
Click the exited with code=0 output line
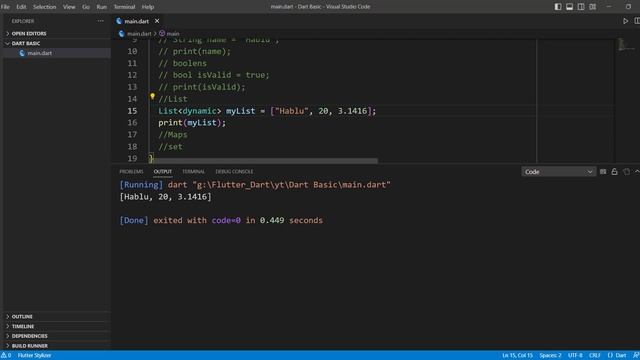pos(221,220)
